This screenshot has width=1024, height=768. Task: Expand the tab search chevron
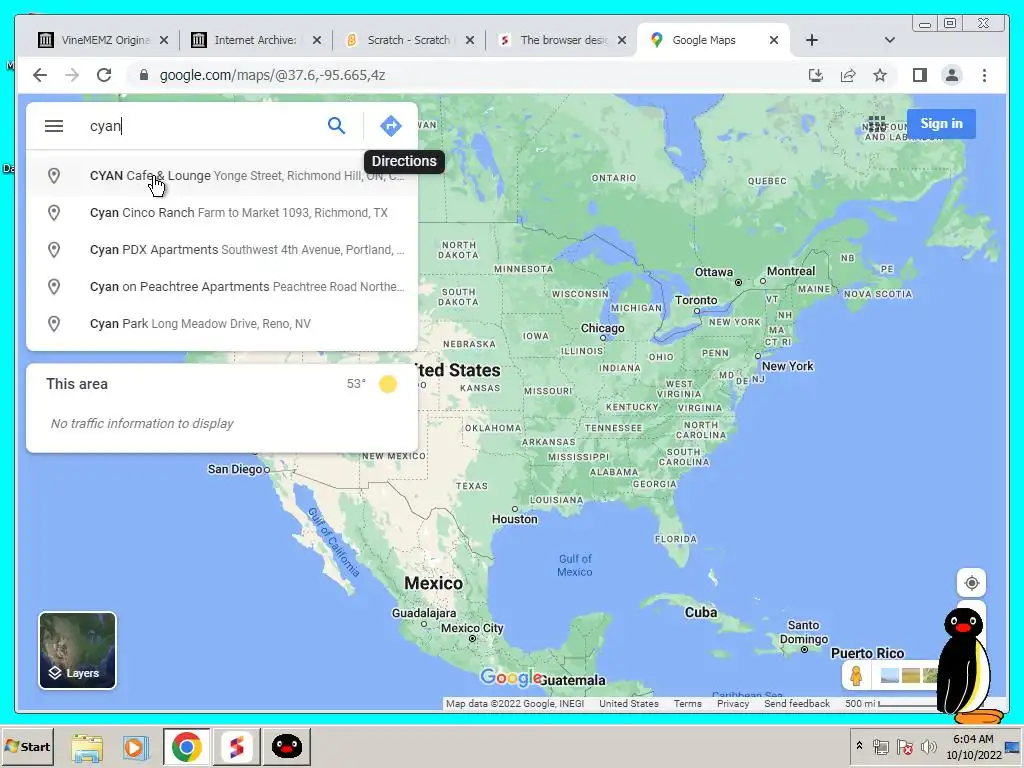click(889, 40)
